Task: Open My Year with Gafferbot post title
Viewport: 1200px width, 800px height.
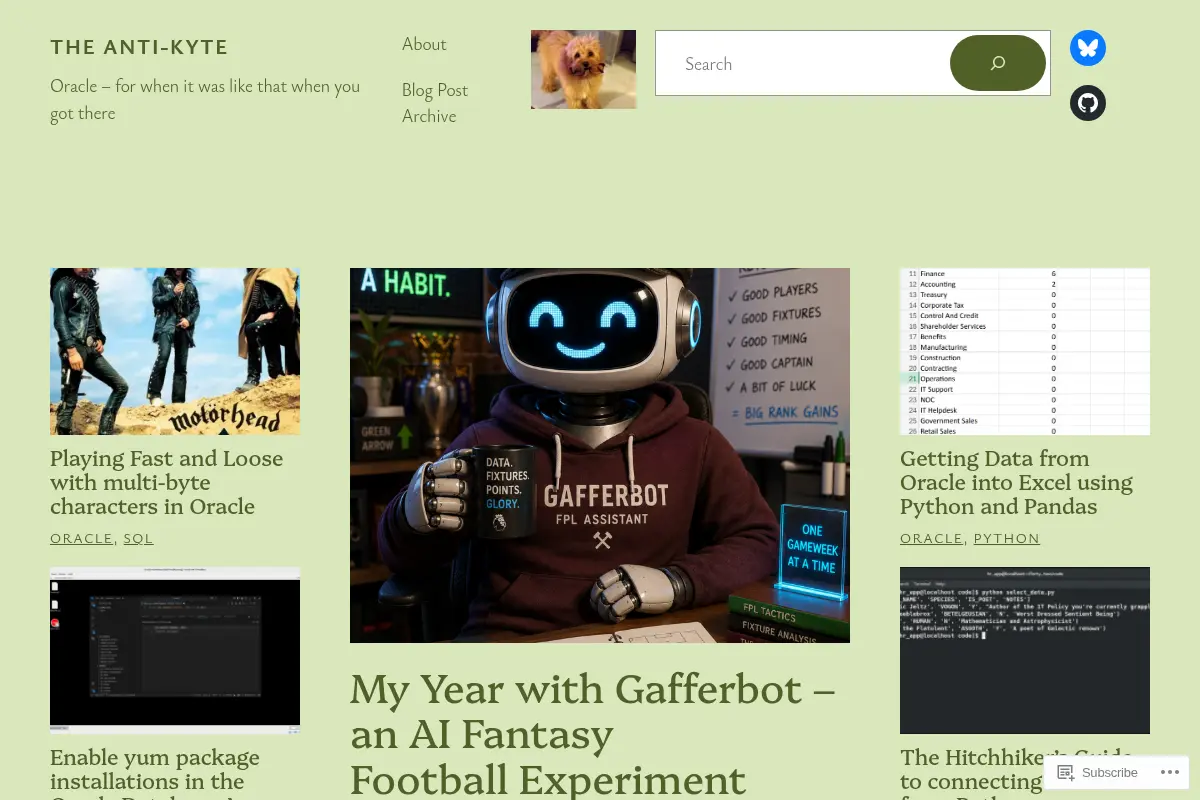Action: (x=592, y=734)
